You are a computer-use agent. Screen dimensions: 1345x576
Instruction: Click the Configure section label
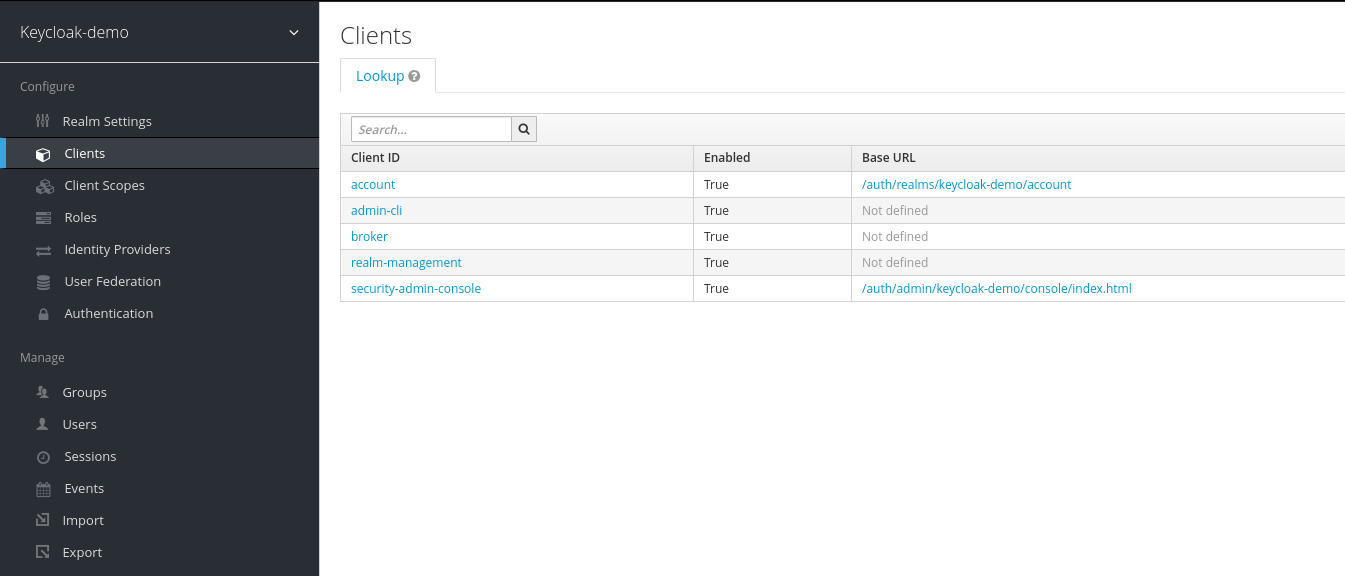coord(47,87)
